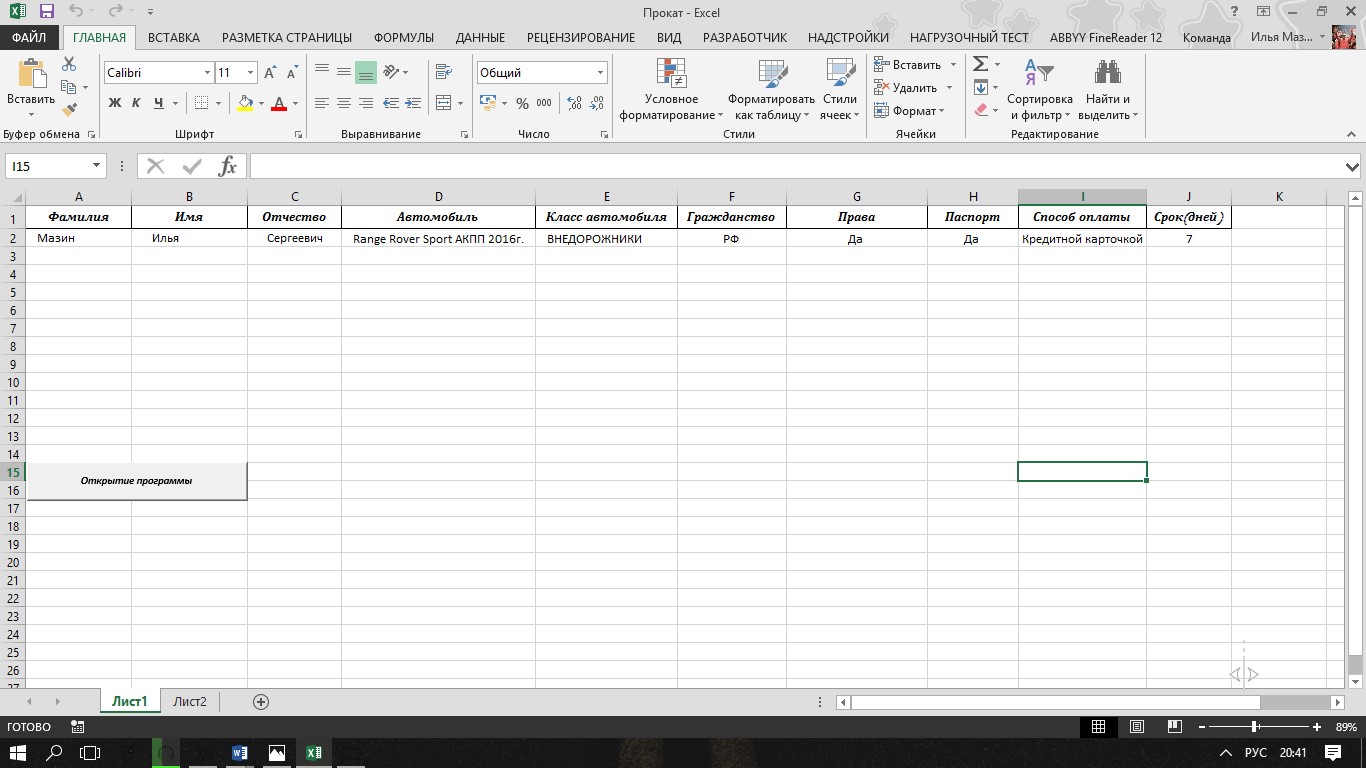Image resolution: width=1366 pixels, height=768 pixels.
Task: Click the Открытие программы button
Action: [136, 481]
